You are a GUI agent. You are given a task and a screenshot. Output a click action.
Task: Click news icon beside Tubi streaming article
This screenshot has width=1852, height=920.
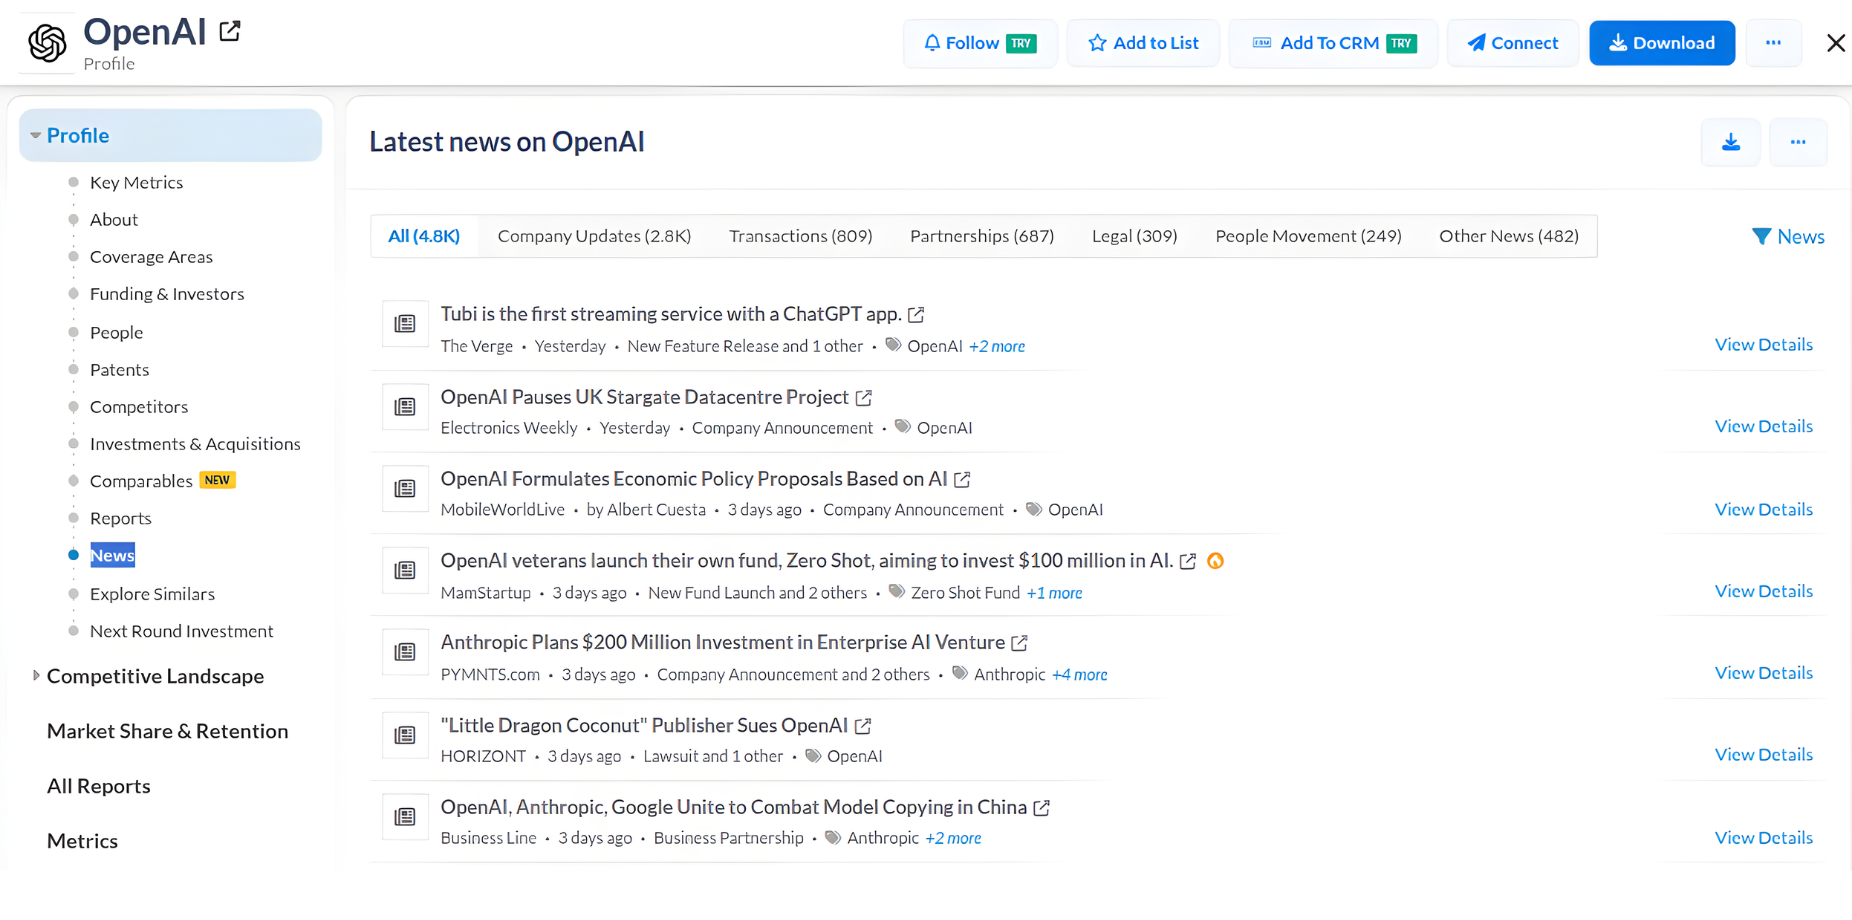click(x=405, y=323)
